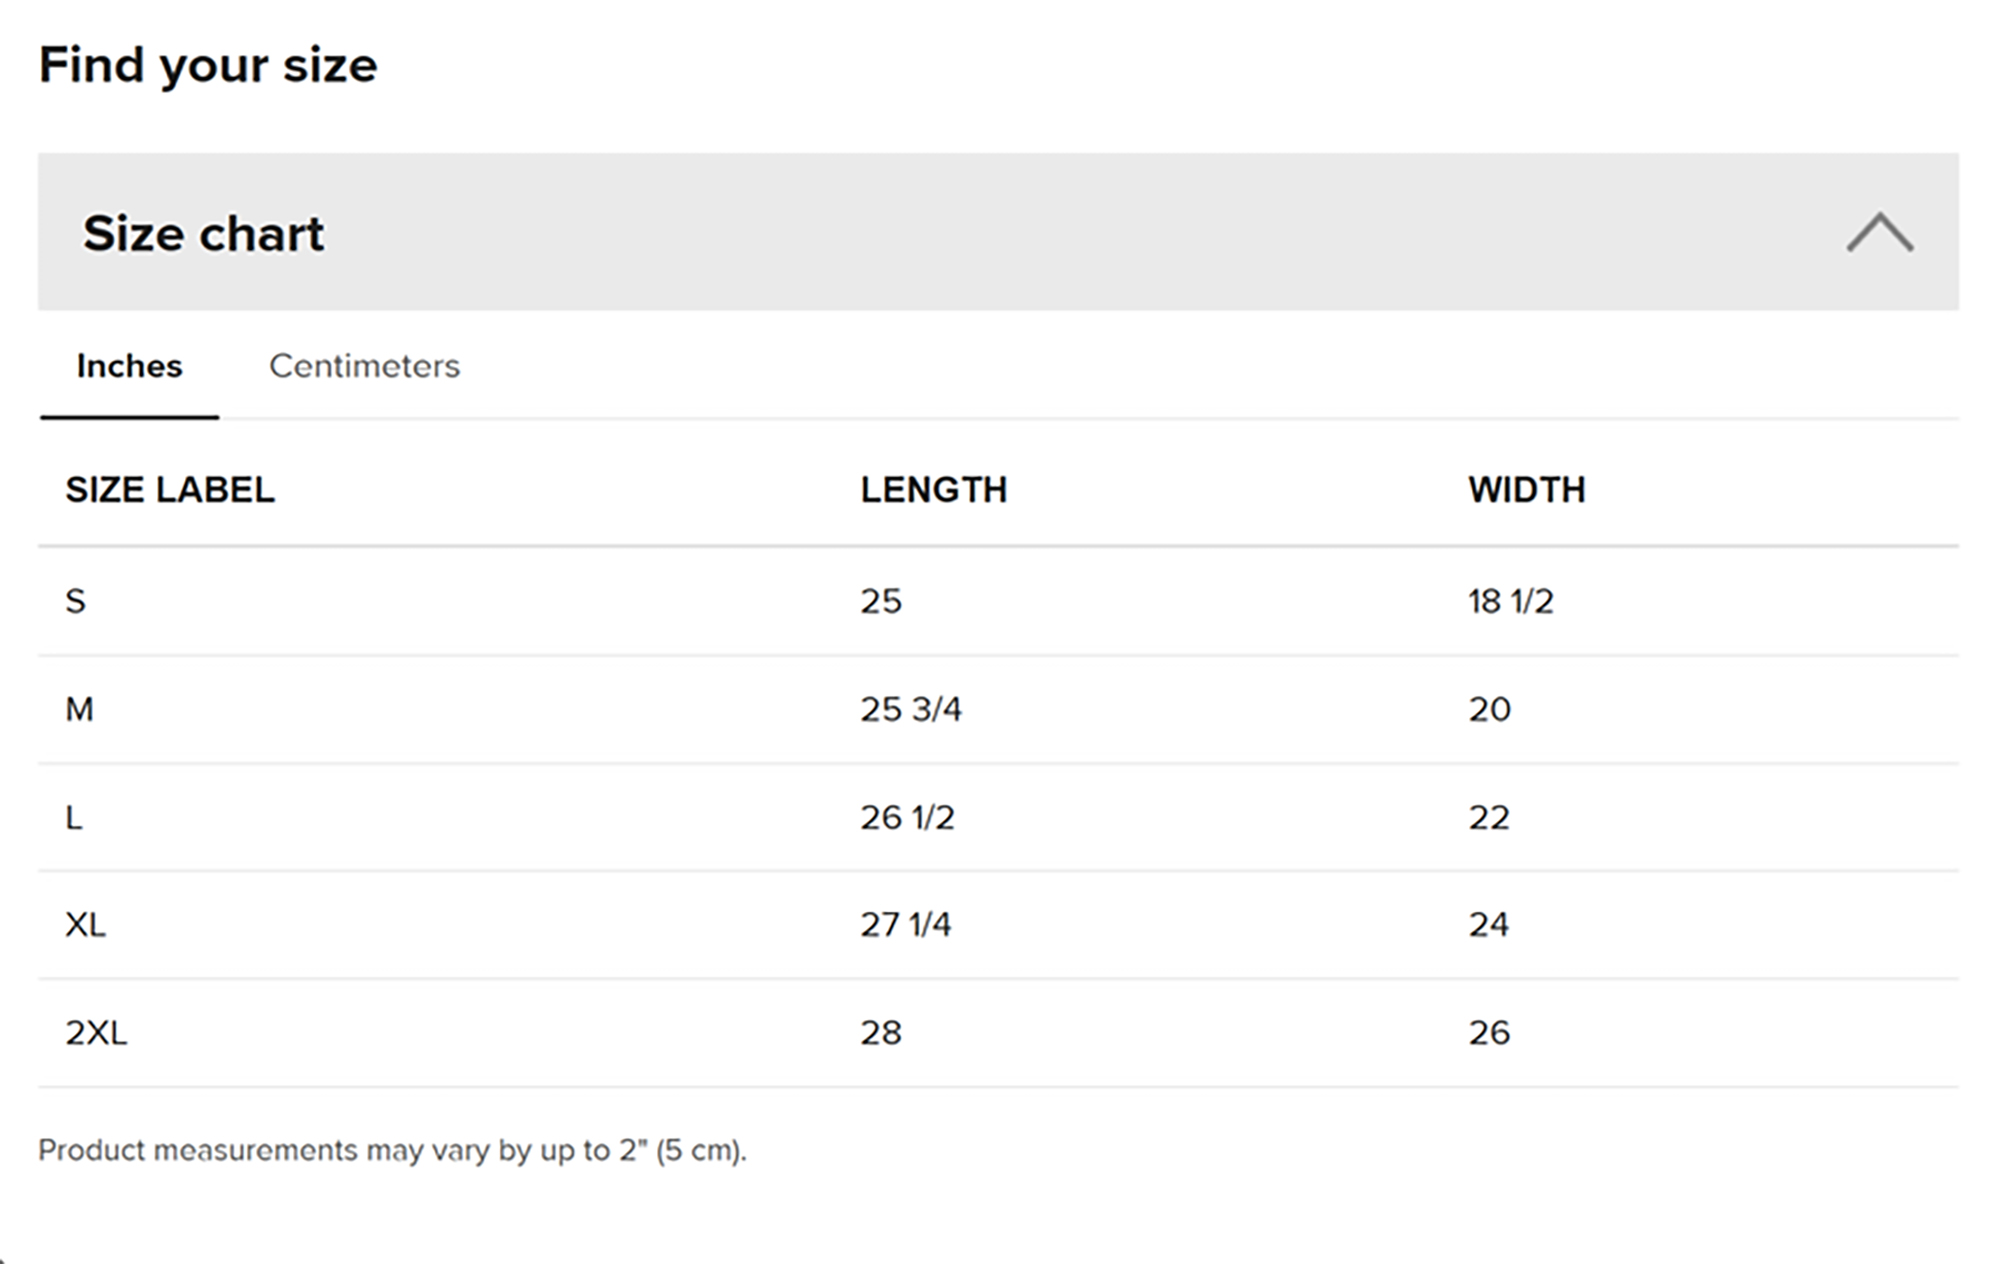Select the S size label row
Viewport: 2000px width, 1264px height.
76,601
